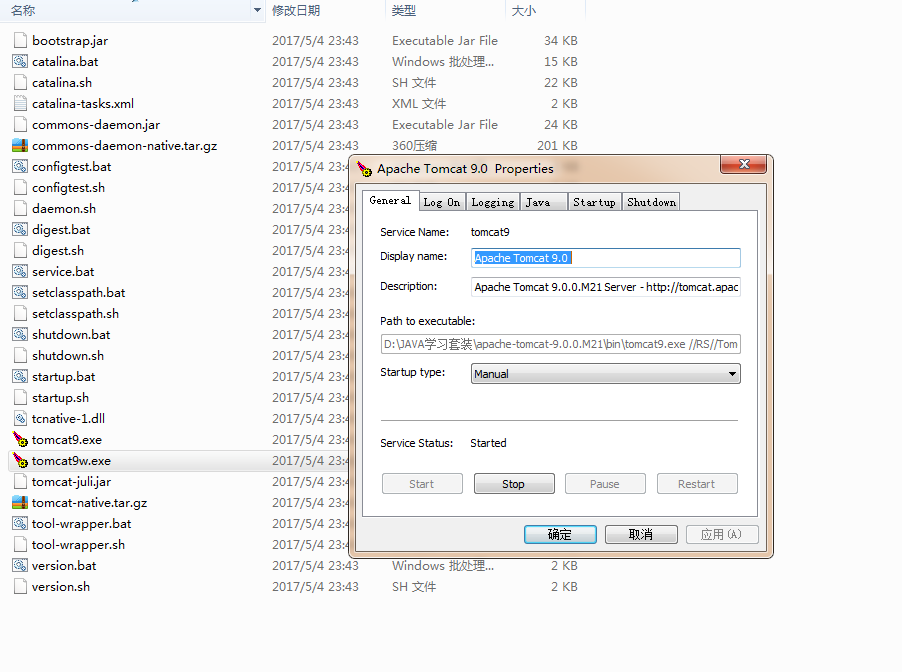
Task: Click the disabled Start button
Action: point(422,484)
